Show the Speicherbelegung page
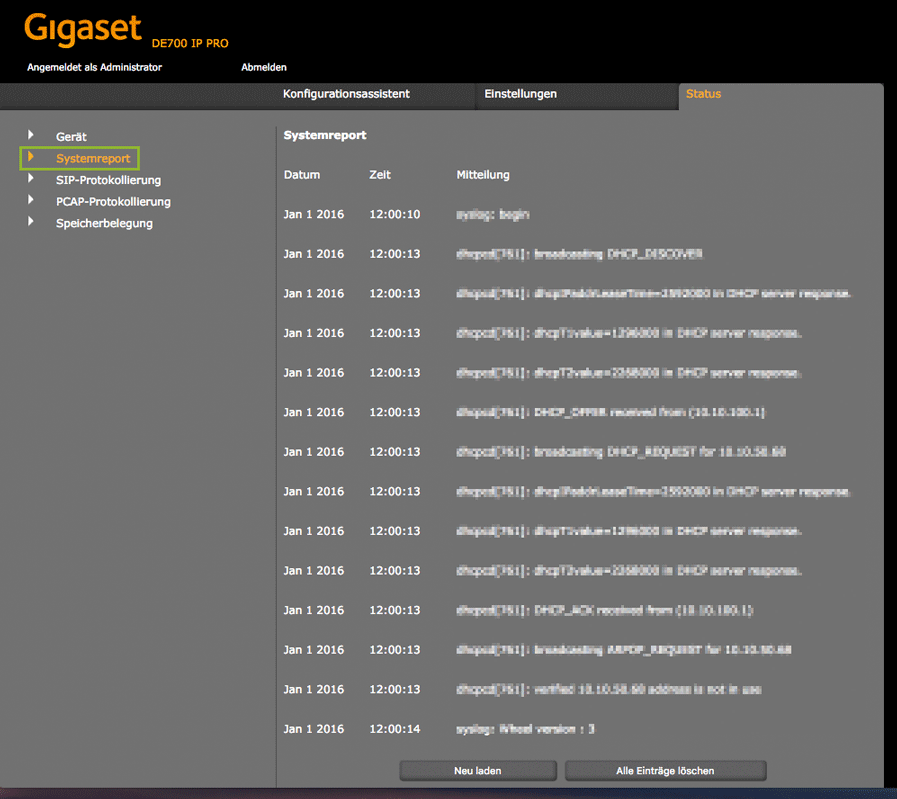 pos(104,224)
